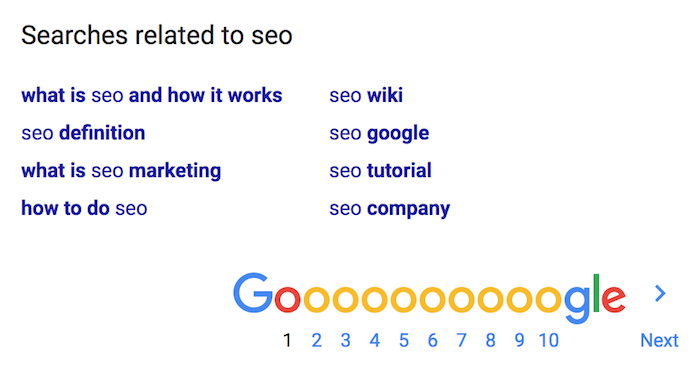Image resolution: width=700 pixels, height=378 pixels.
Task: Go to results page 2
Action: click(x=317, y=341)
